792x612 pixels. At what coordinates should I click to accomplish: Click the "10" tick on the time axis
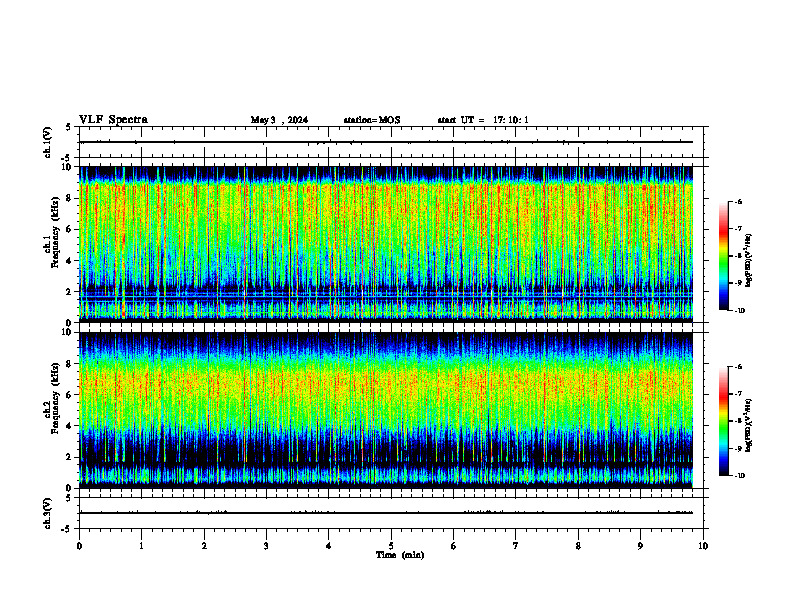(x=703, y=546)
